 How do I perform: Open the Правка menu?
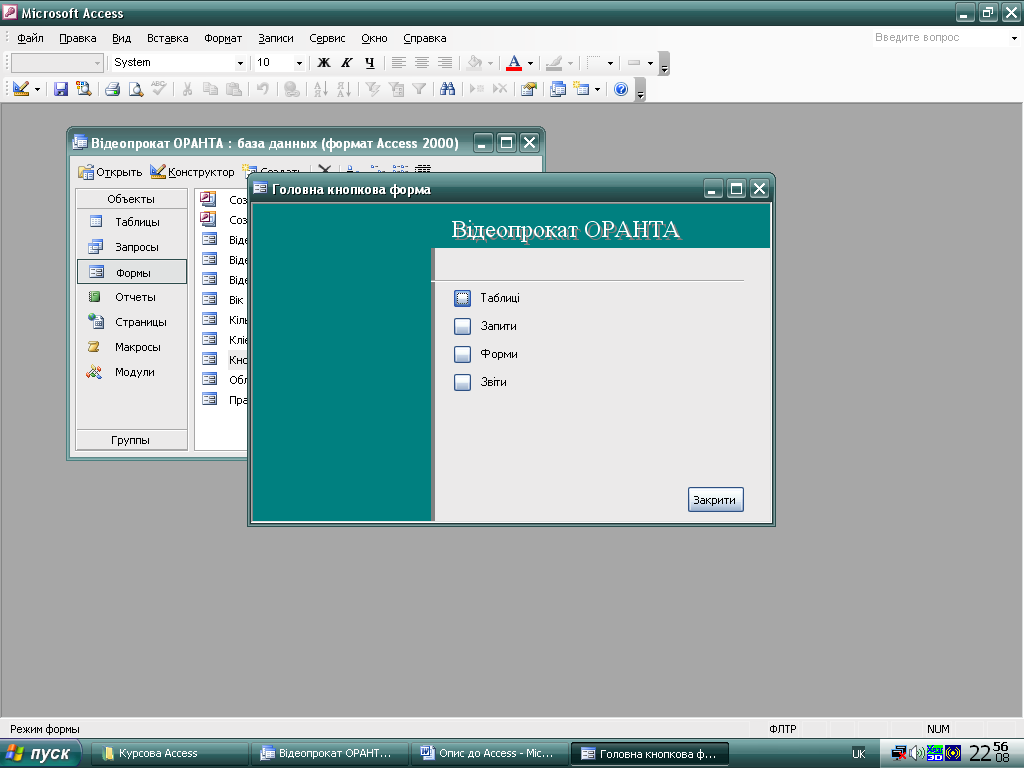tap(78, 38)
